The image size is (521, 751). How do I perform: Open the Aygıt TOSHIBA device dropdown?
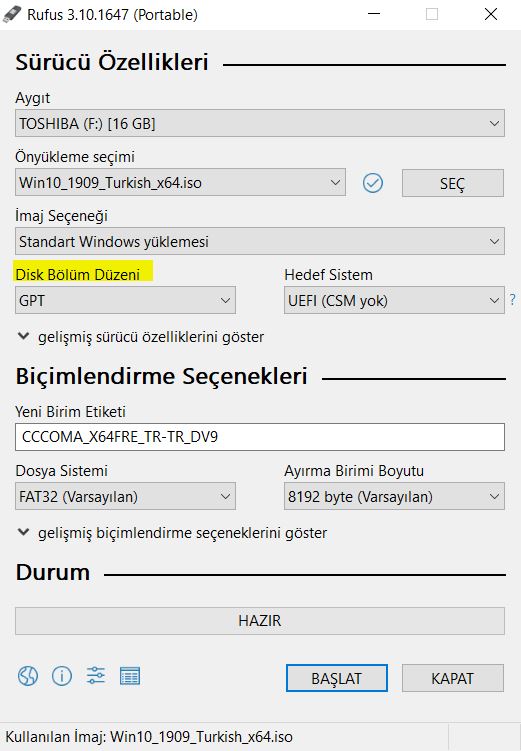(x=260, y=124)
